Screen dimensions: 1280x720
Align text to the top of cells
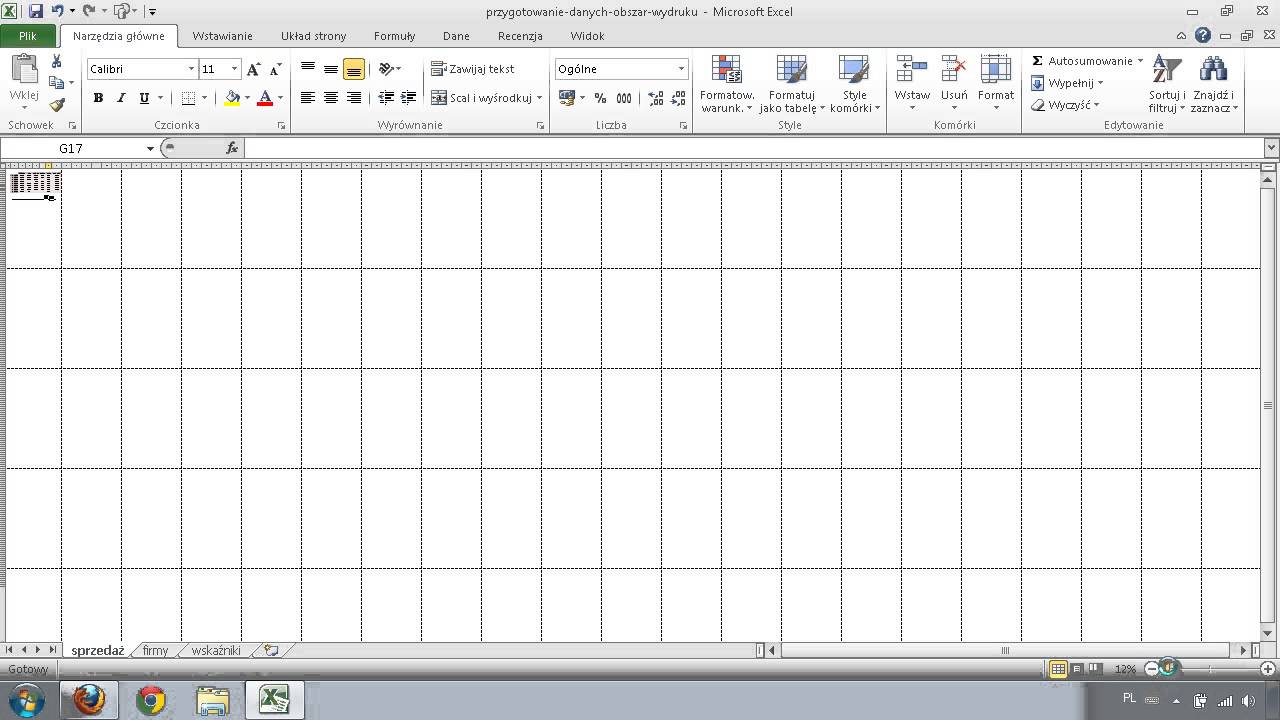[x=308, y=69]
